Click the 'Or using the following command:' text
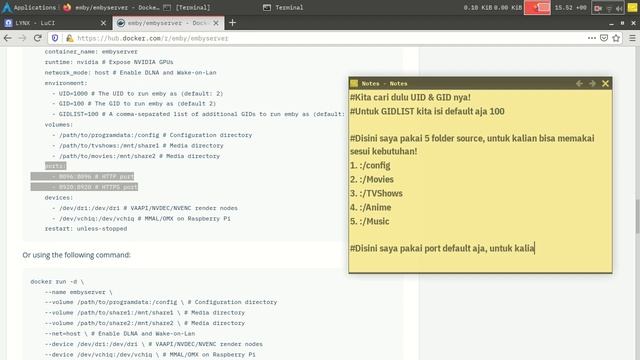Viewport: 640px width, 360px height. [76, 255]
